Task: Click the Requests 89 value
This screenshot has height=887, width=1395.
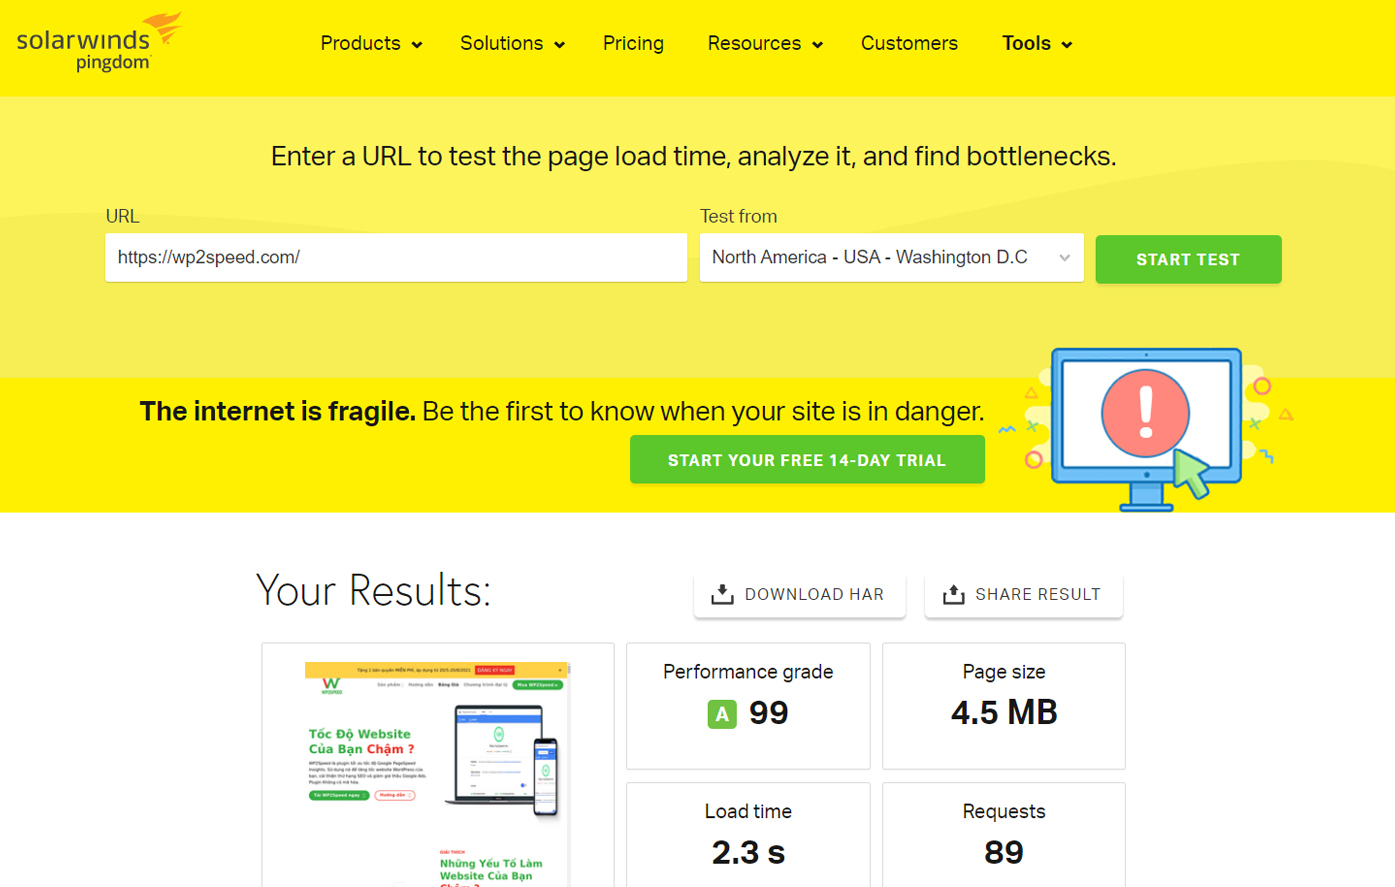Action: 1004,853
